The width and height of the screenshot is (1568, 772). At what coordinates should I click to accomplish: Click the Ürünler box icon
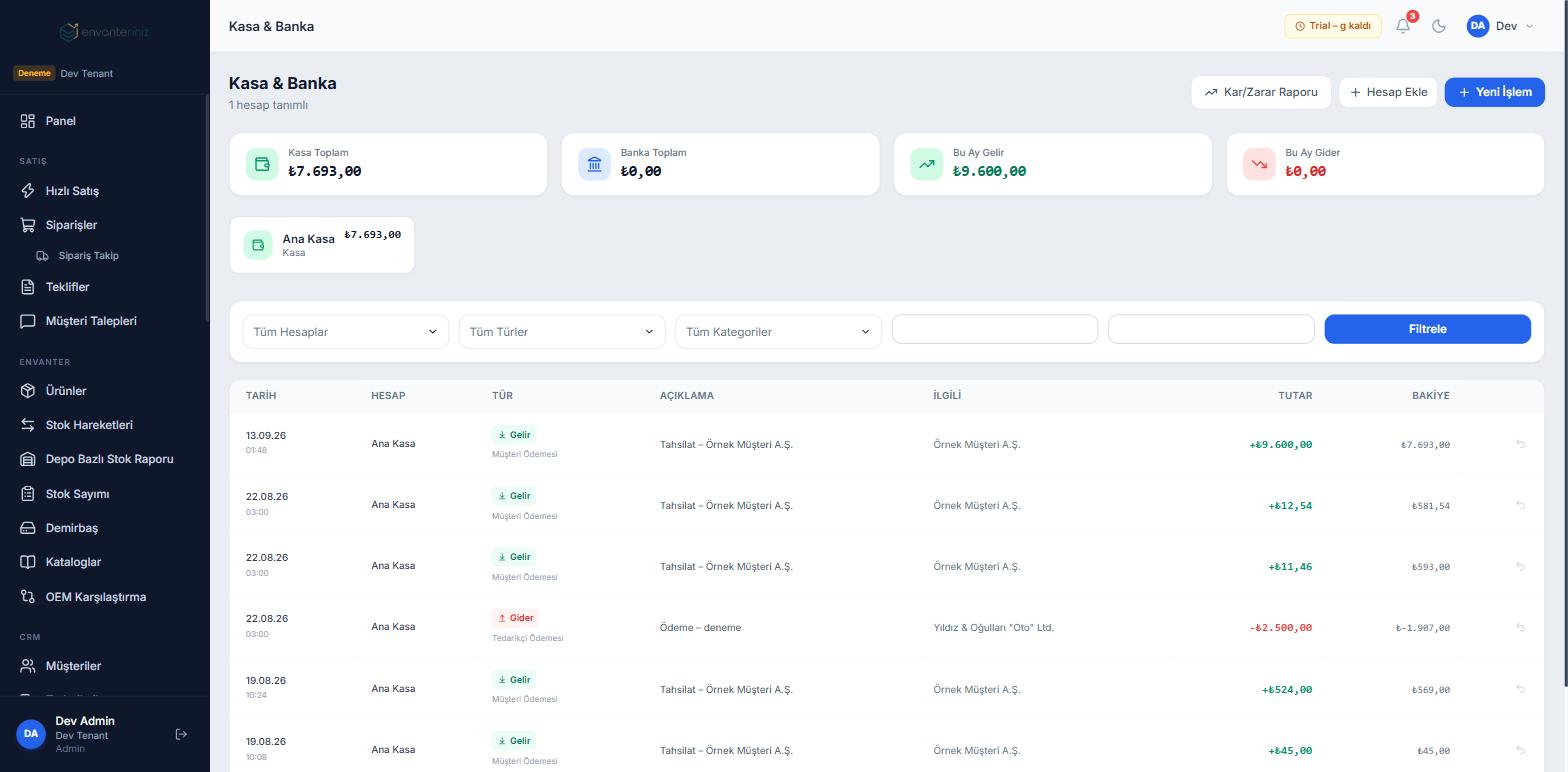coord(28,391)
